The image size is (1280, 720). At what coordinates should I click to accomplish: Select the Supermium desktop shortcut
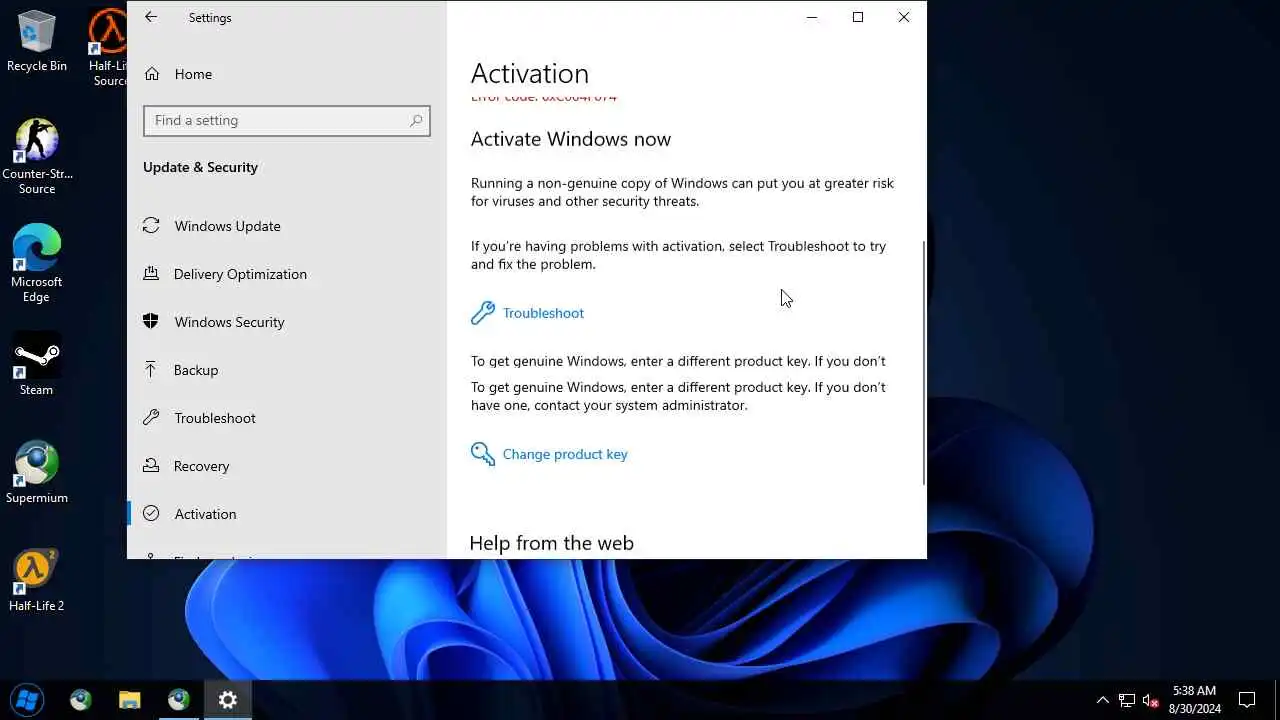[37, 473]
